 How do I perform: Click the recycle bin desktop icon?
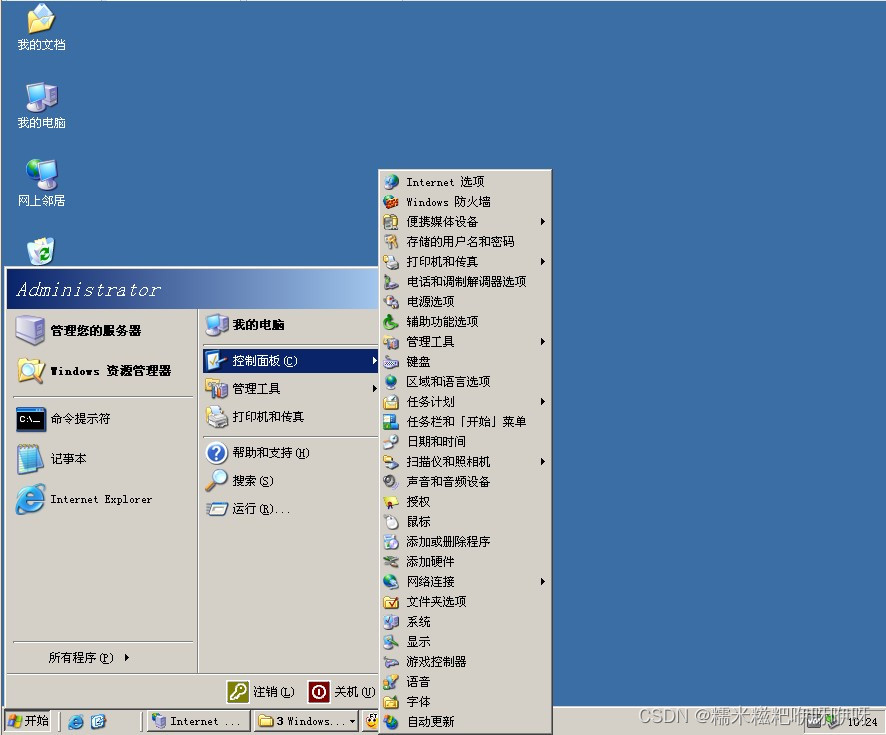click(41, 251)
